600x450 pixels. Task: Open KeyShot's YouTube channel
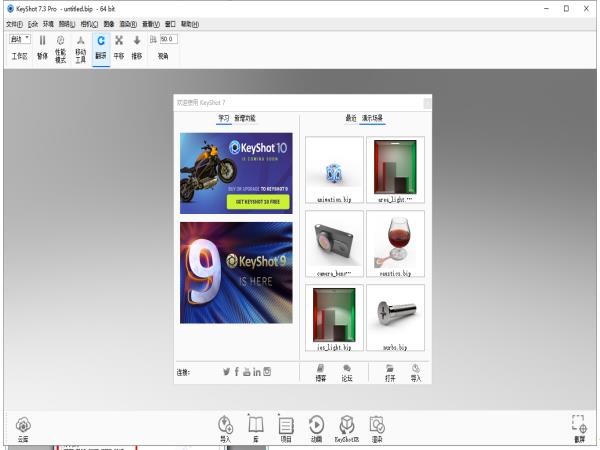(246, 372)
